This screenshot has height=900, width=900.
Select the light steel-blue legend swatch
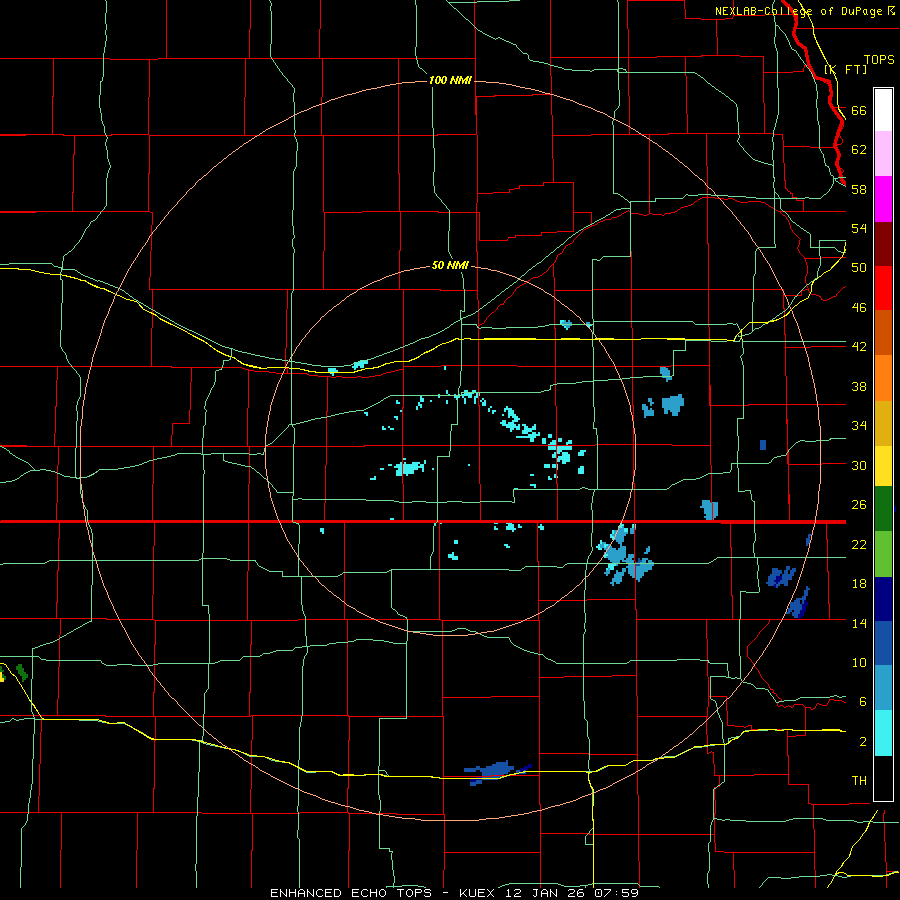pyautogui.click(x=883, y=688)
